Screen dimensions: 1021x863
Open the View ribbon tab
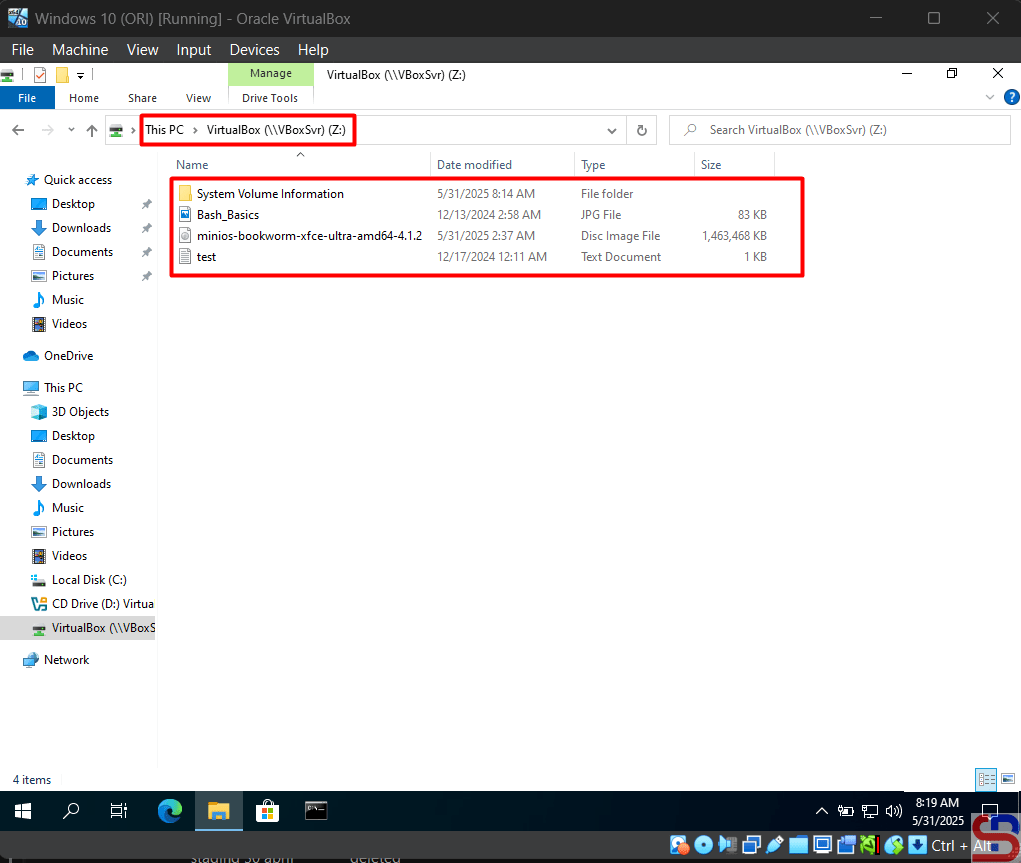click(198, 98)
